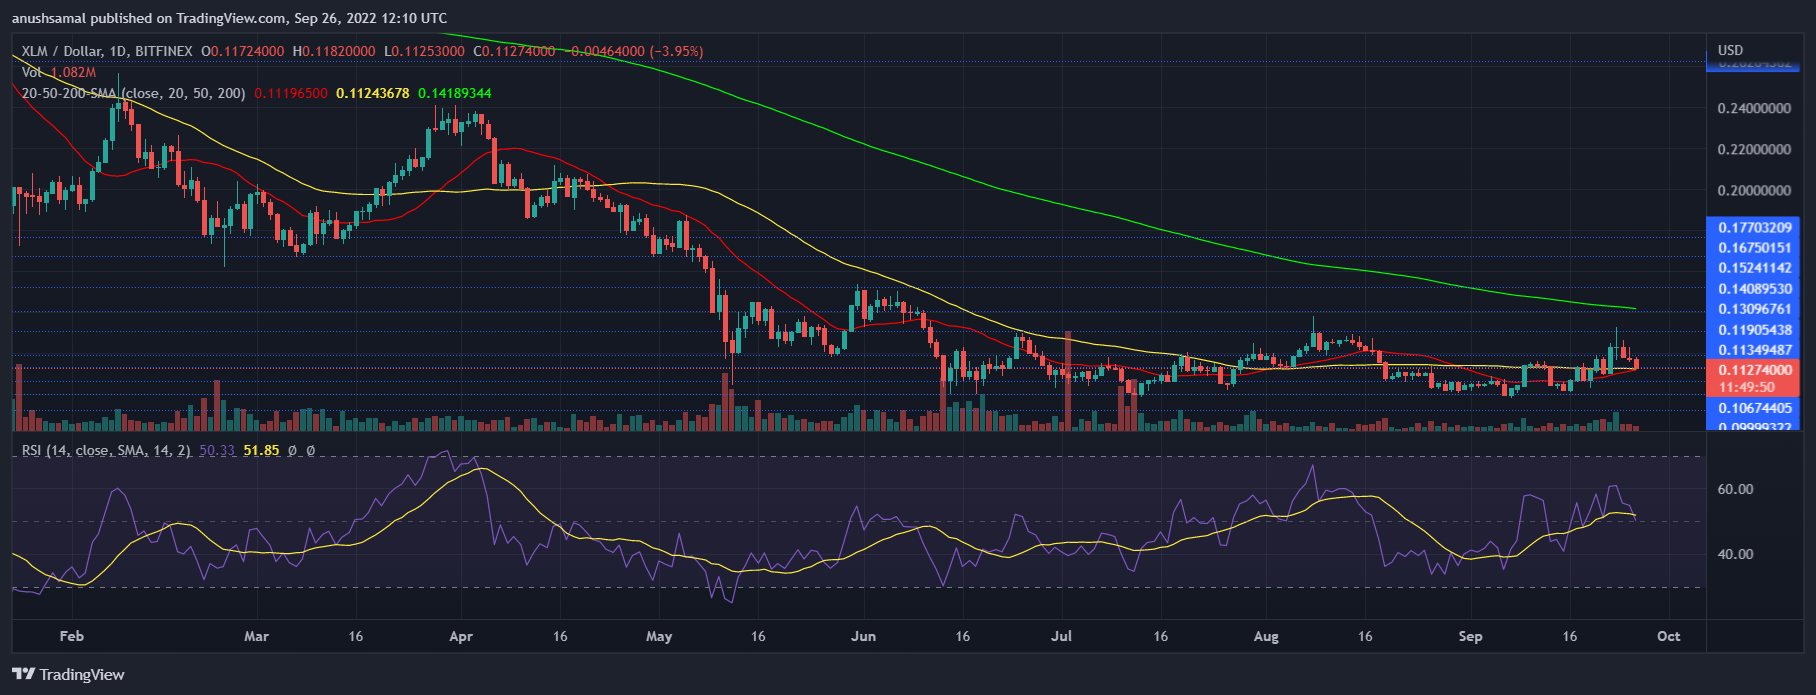Click the 0.20000000 price axis label
1816x695 pixels.
click(x=1754, y=190)
